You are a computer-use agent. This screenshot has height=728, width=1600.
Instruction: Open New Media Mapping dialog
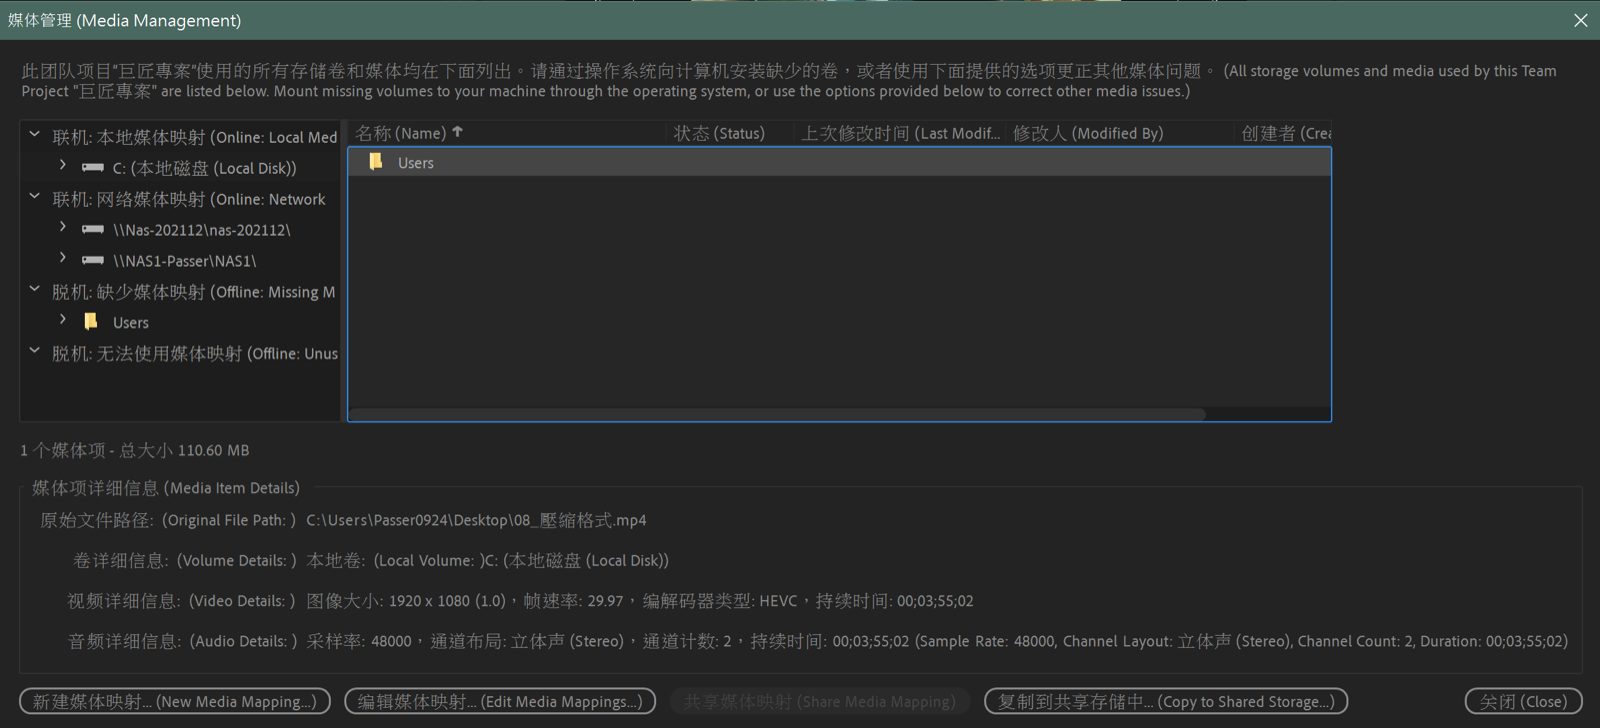point(175,701)
